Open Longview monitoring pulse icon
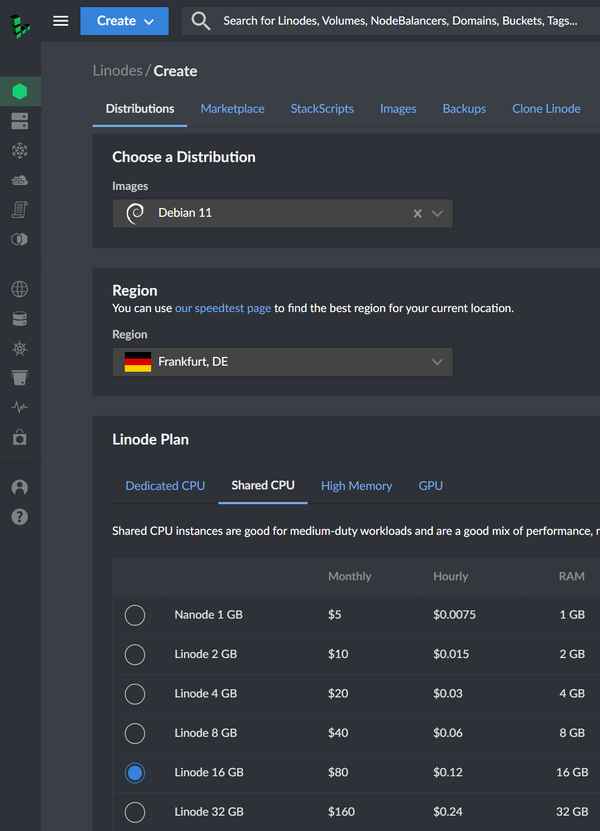This screenshot has height=831, width=600. [x=20, y=408]
